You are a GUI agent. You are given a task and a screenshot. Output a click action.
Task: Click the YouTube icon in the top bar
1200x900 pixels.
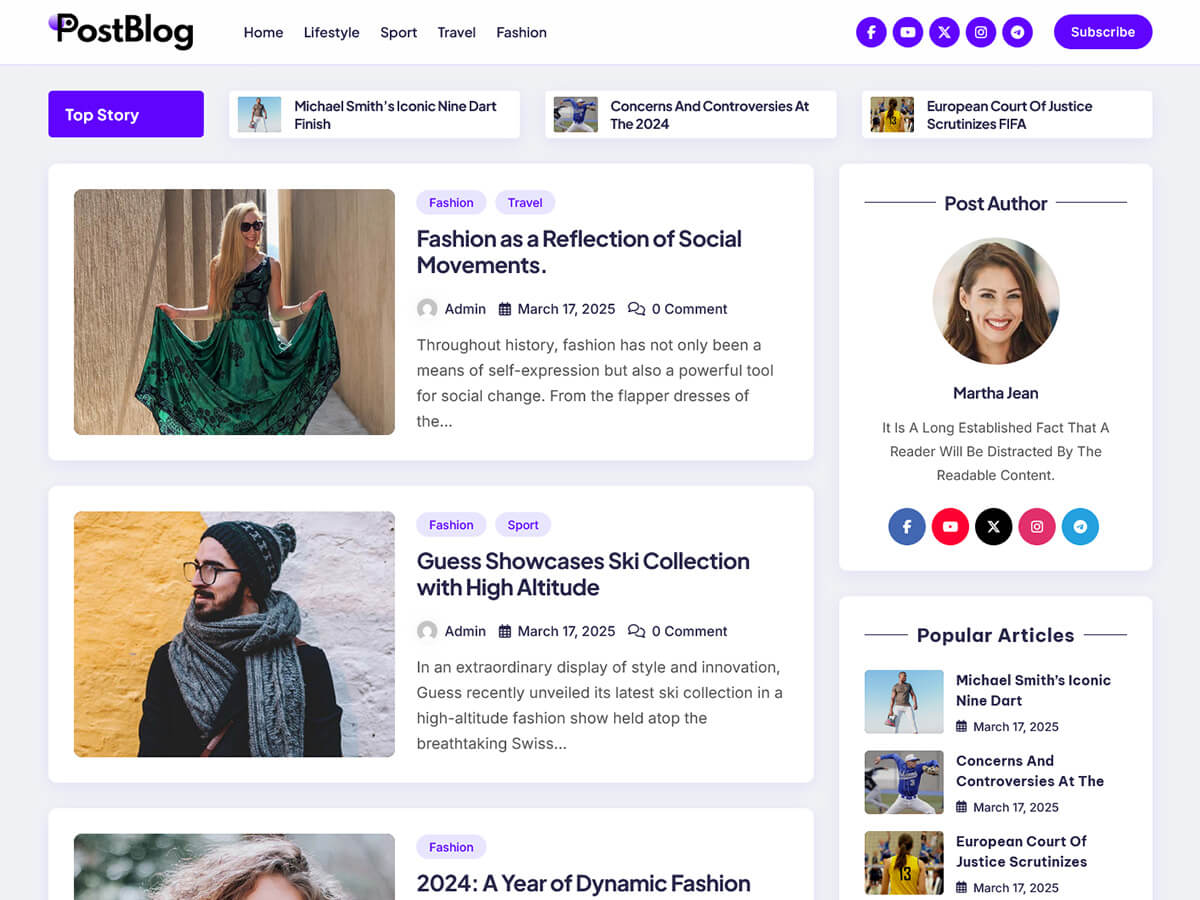click(908, 32)
